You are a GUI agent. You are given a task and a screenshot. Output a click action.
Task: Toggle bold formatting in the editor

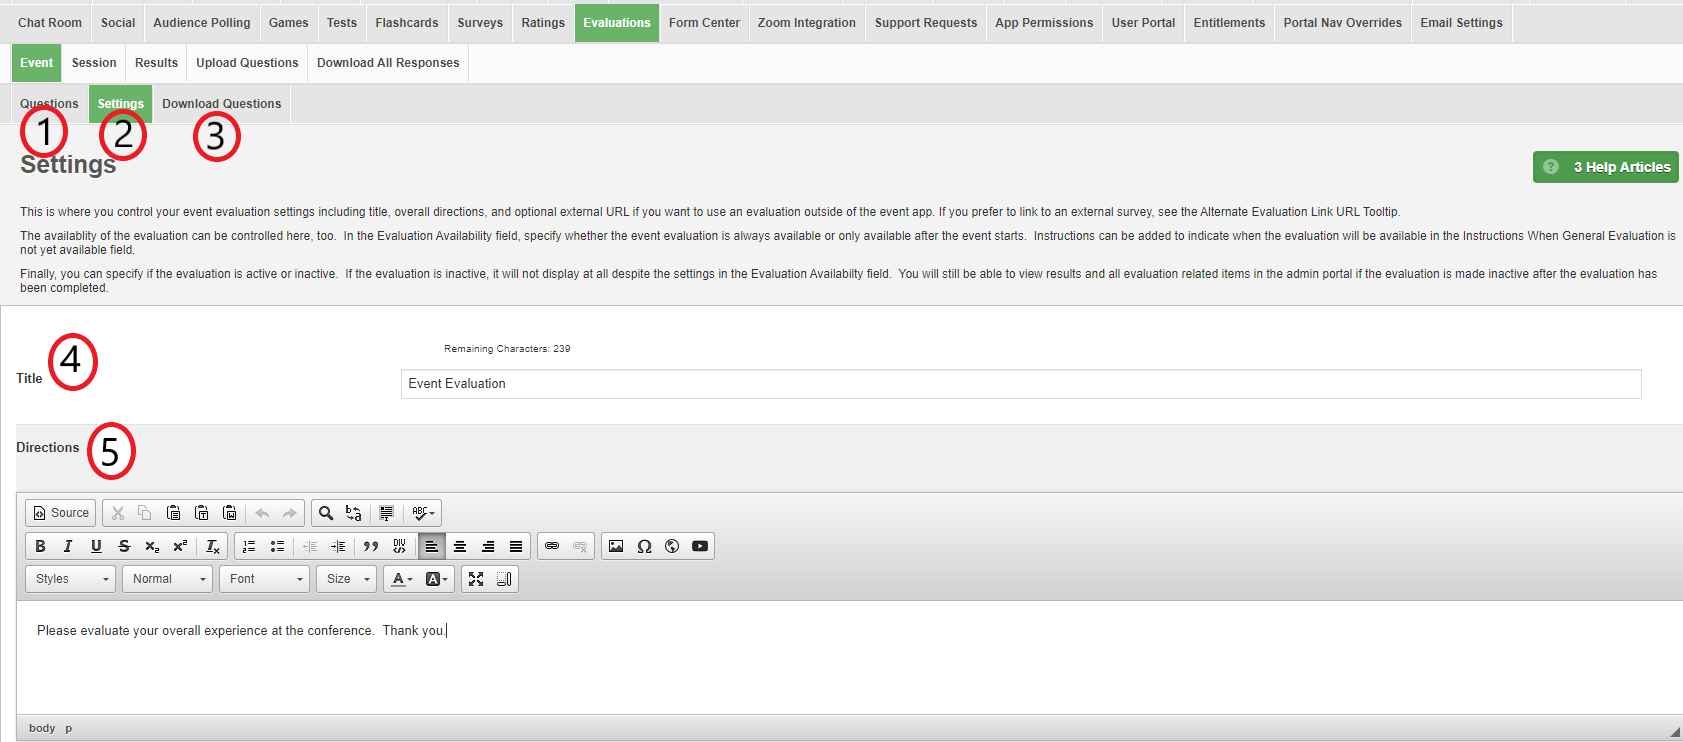[x=40, y=546]
